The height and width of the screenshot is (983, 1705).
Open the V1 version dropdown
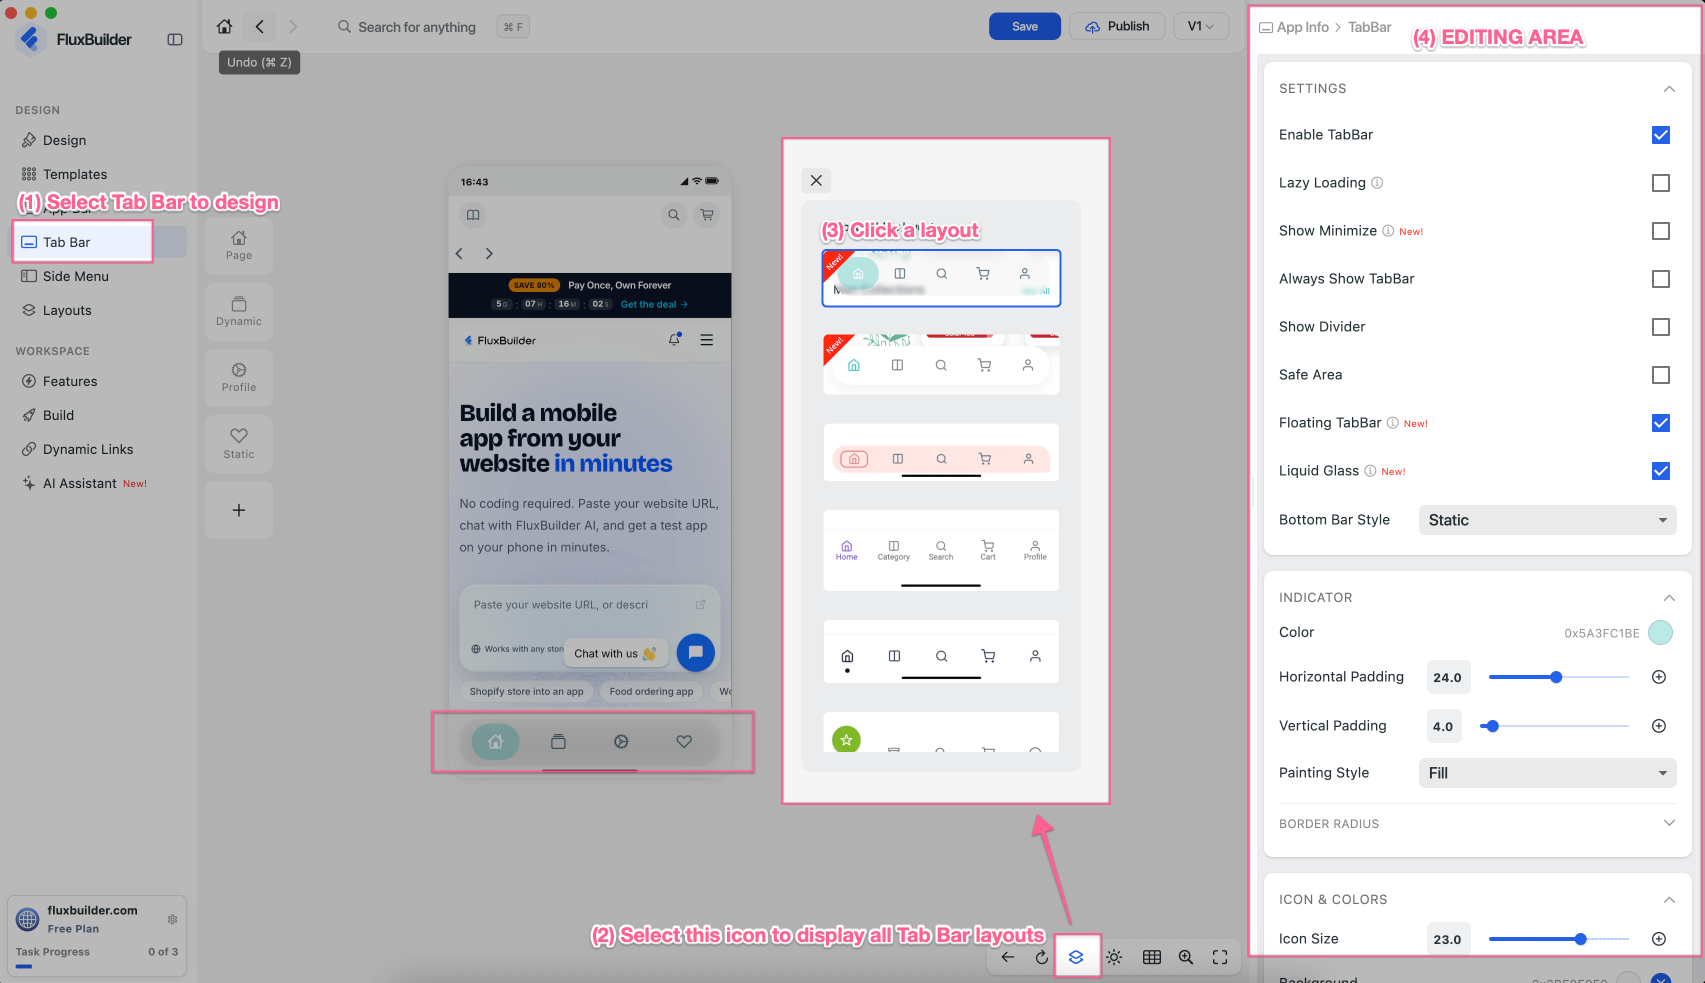[x=1201, y=27]
